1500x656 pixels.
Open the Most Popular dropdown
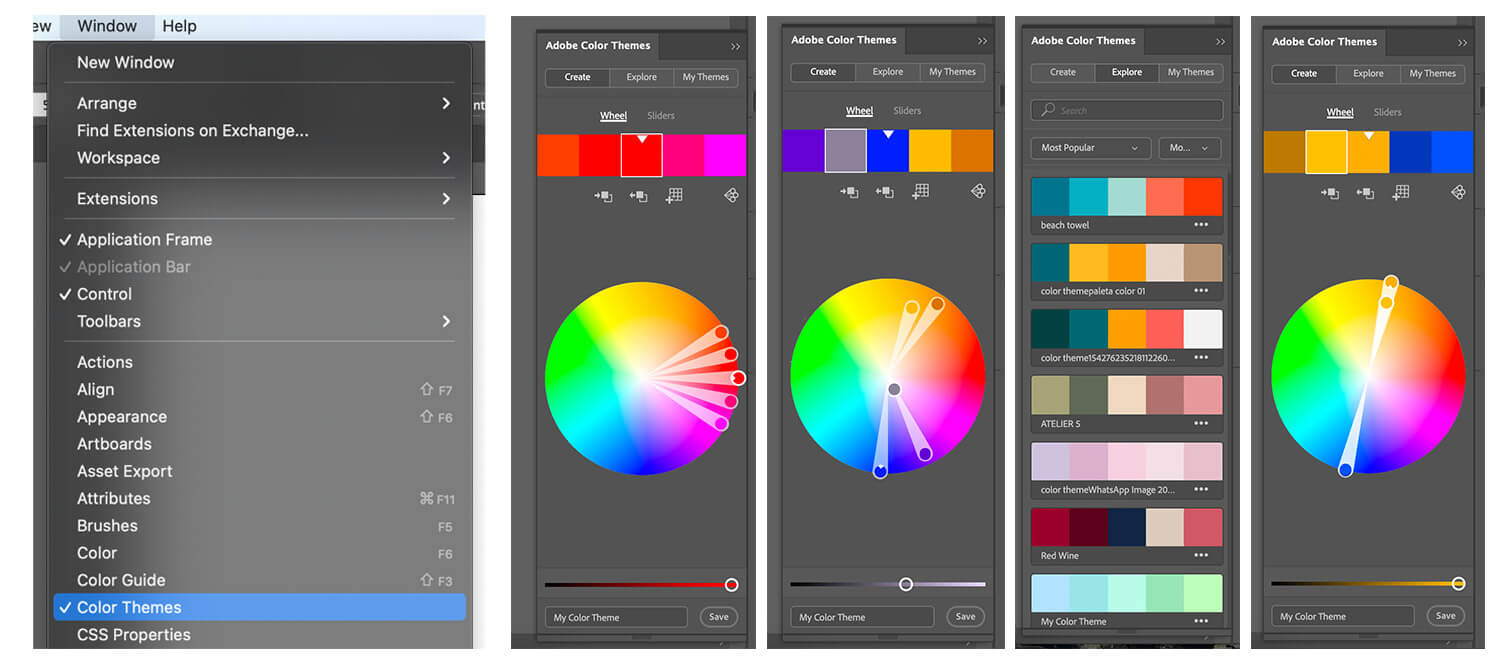[1089, 148]
